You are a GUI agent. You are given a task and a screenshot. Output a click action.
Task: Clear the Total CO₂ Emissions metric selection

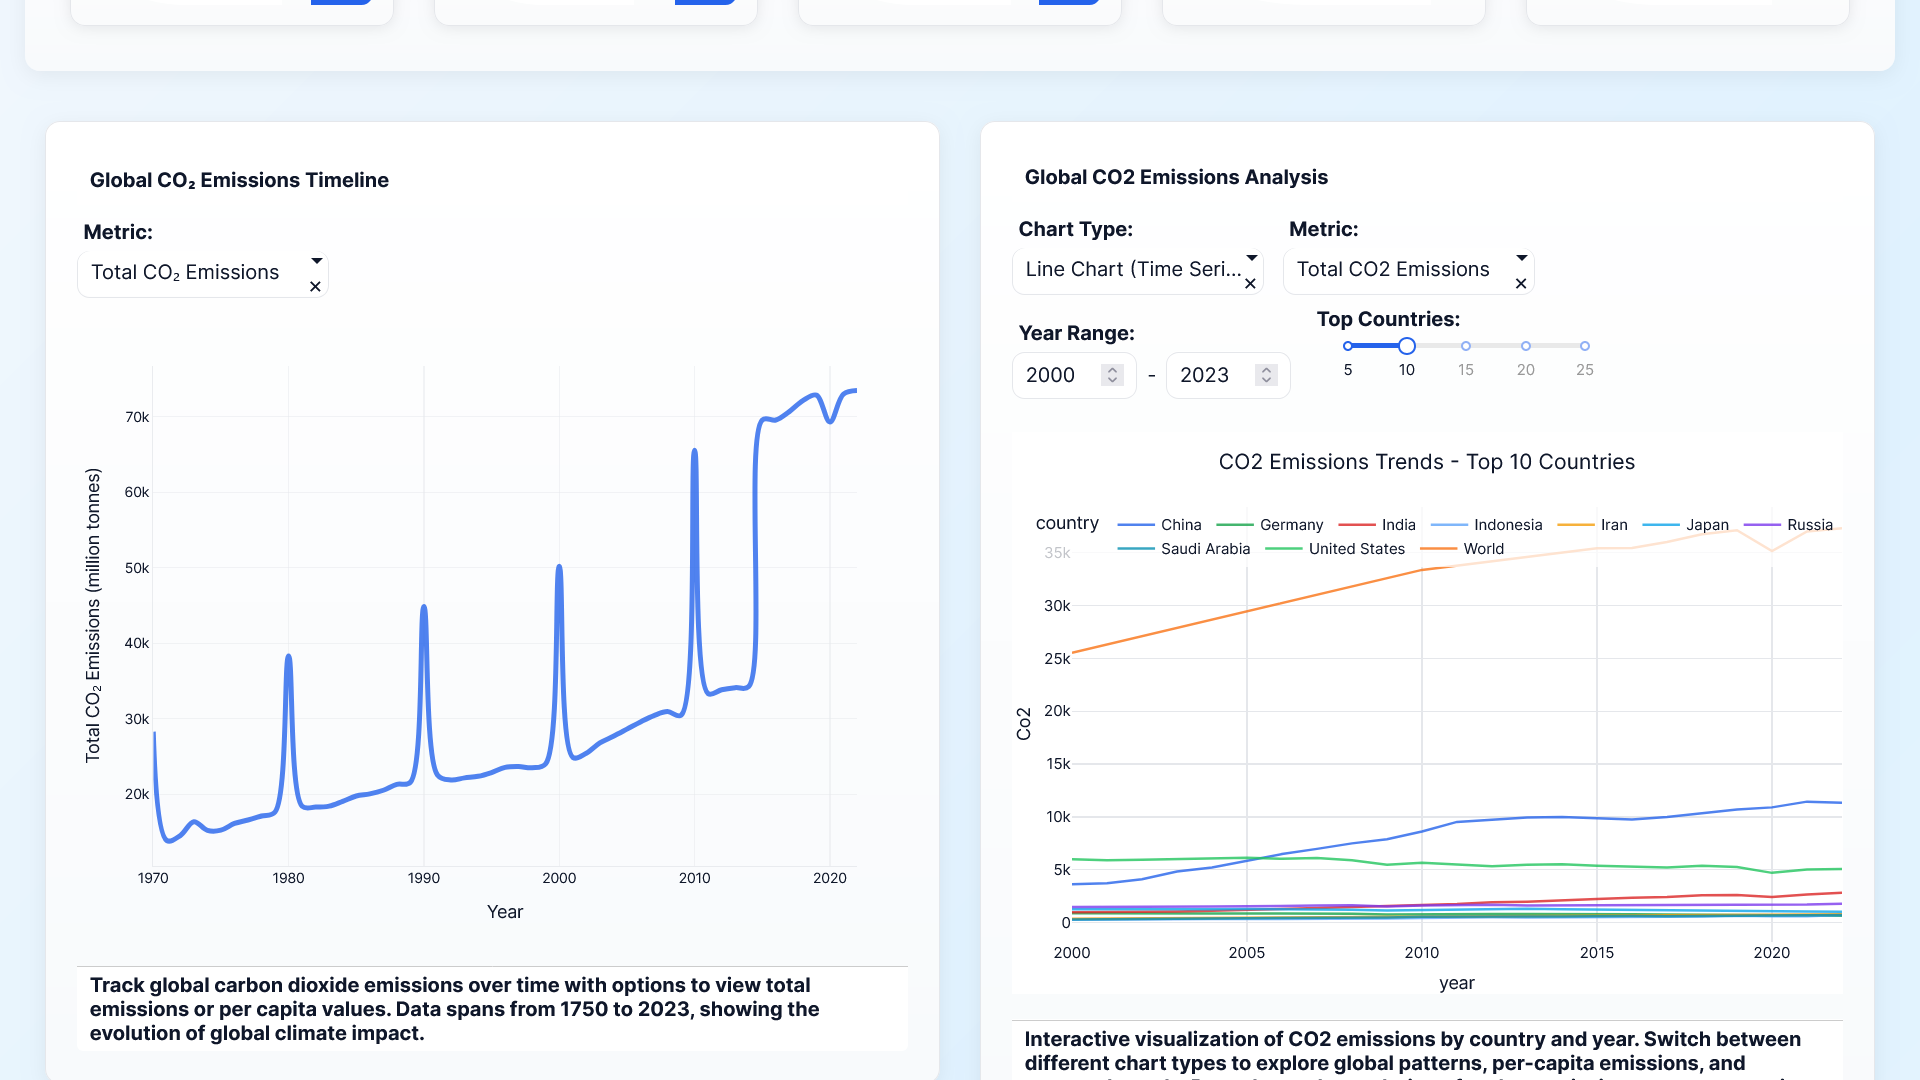[x=315, y=287]
